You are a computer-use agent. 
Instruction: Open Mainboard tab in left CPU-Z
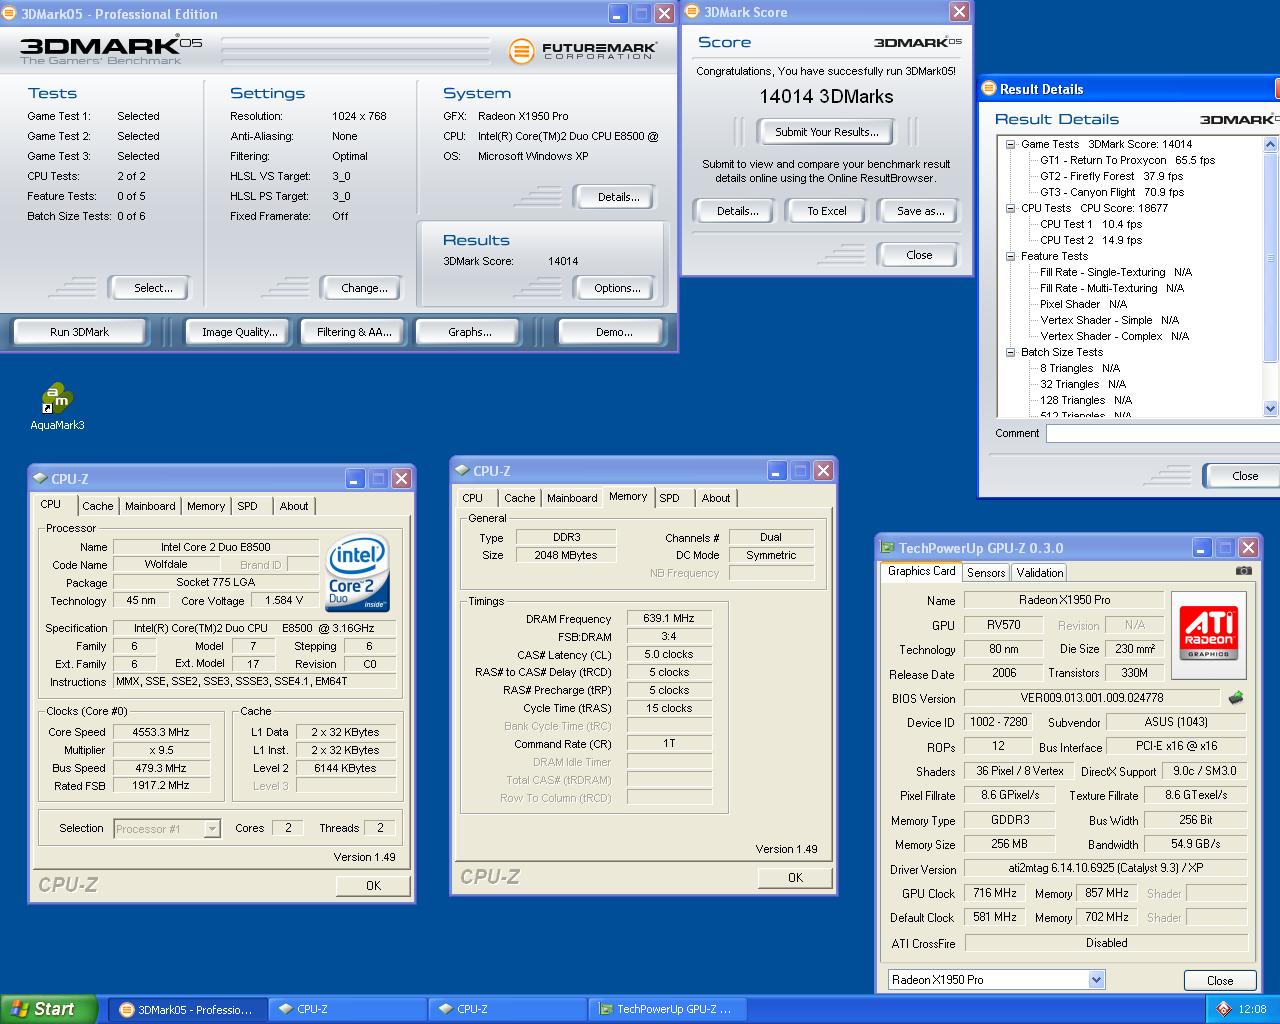(150, 506)
